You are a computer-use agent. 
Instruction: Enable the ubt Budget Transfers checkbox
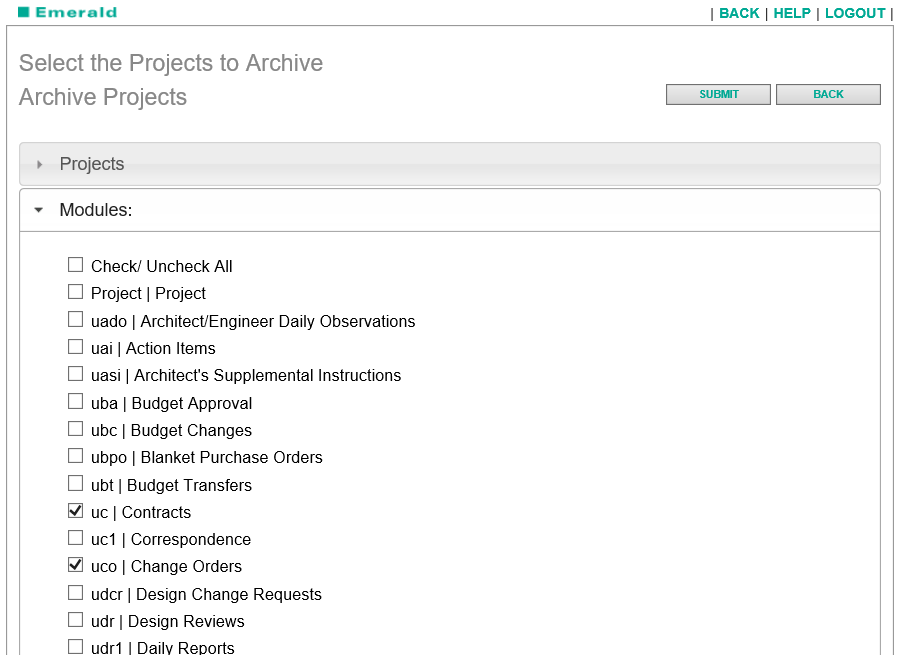tap(76, 483)
